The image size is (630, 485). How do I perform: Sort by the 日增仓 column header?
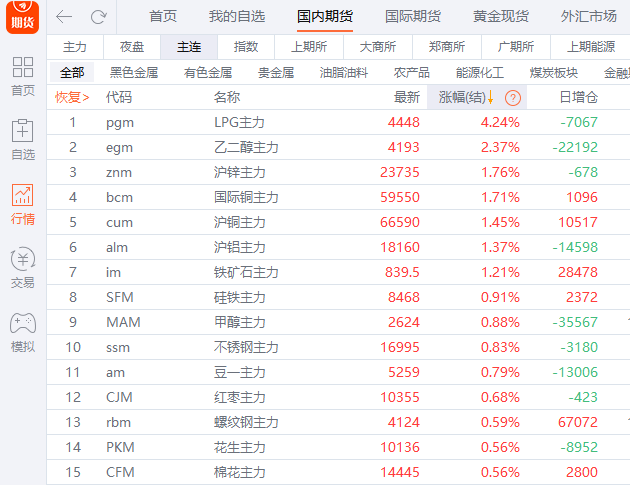(578, 97)
